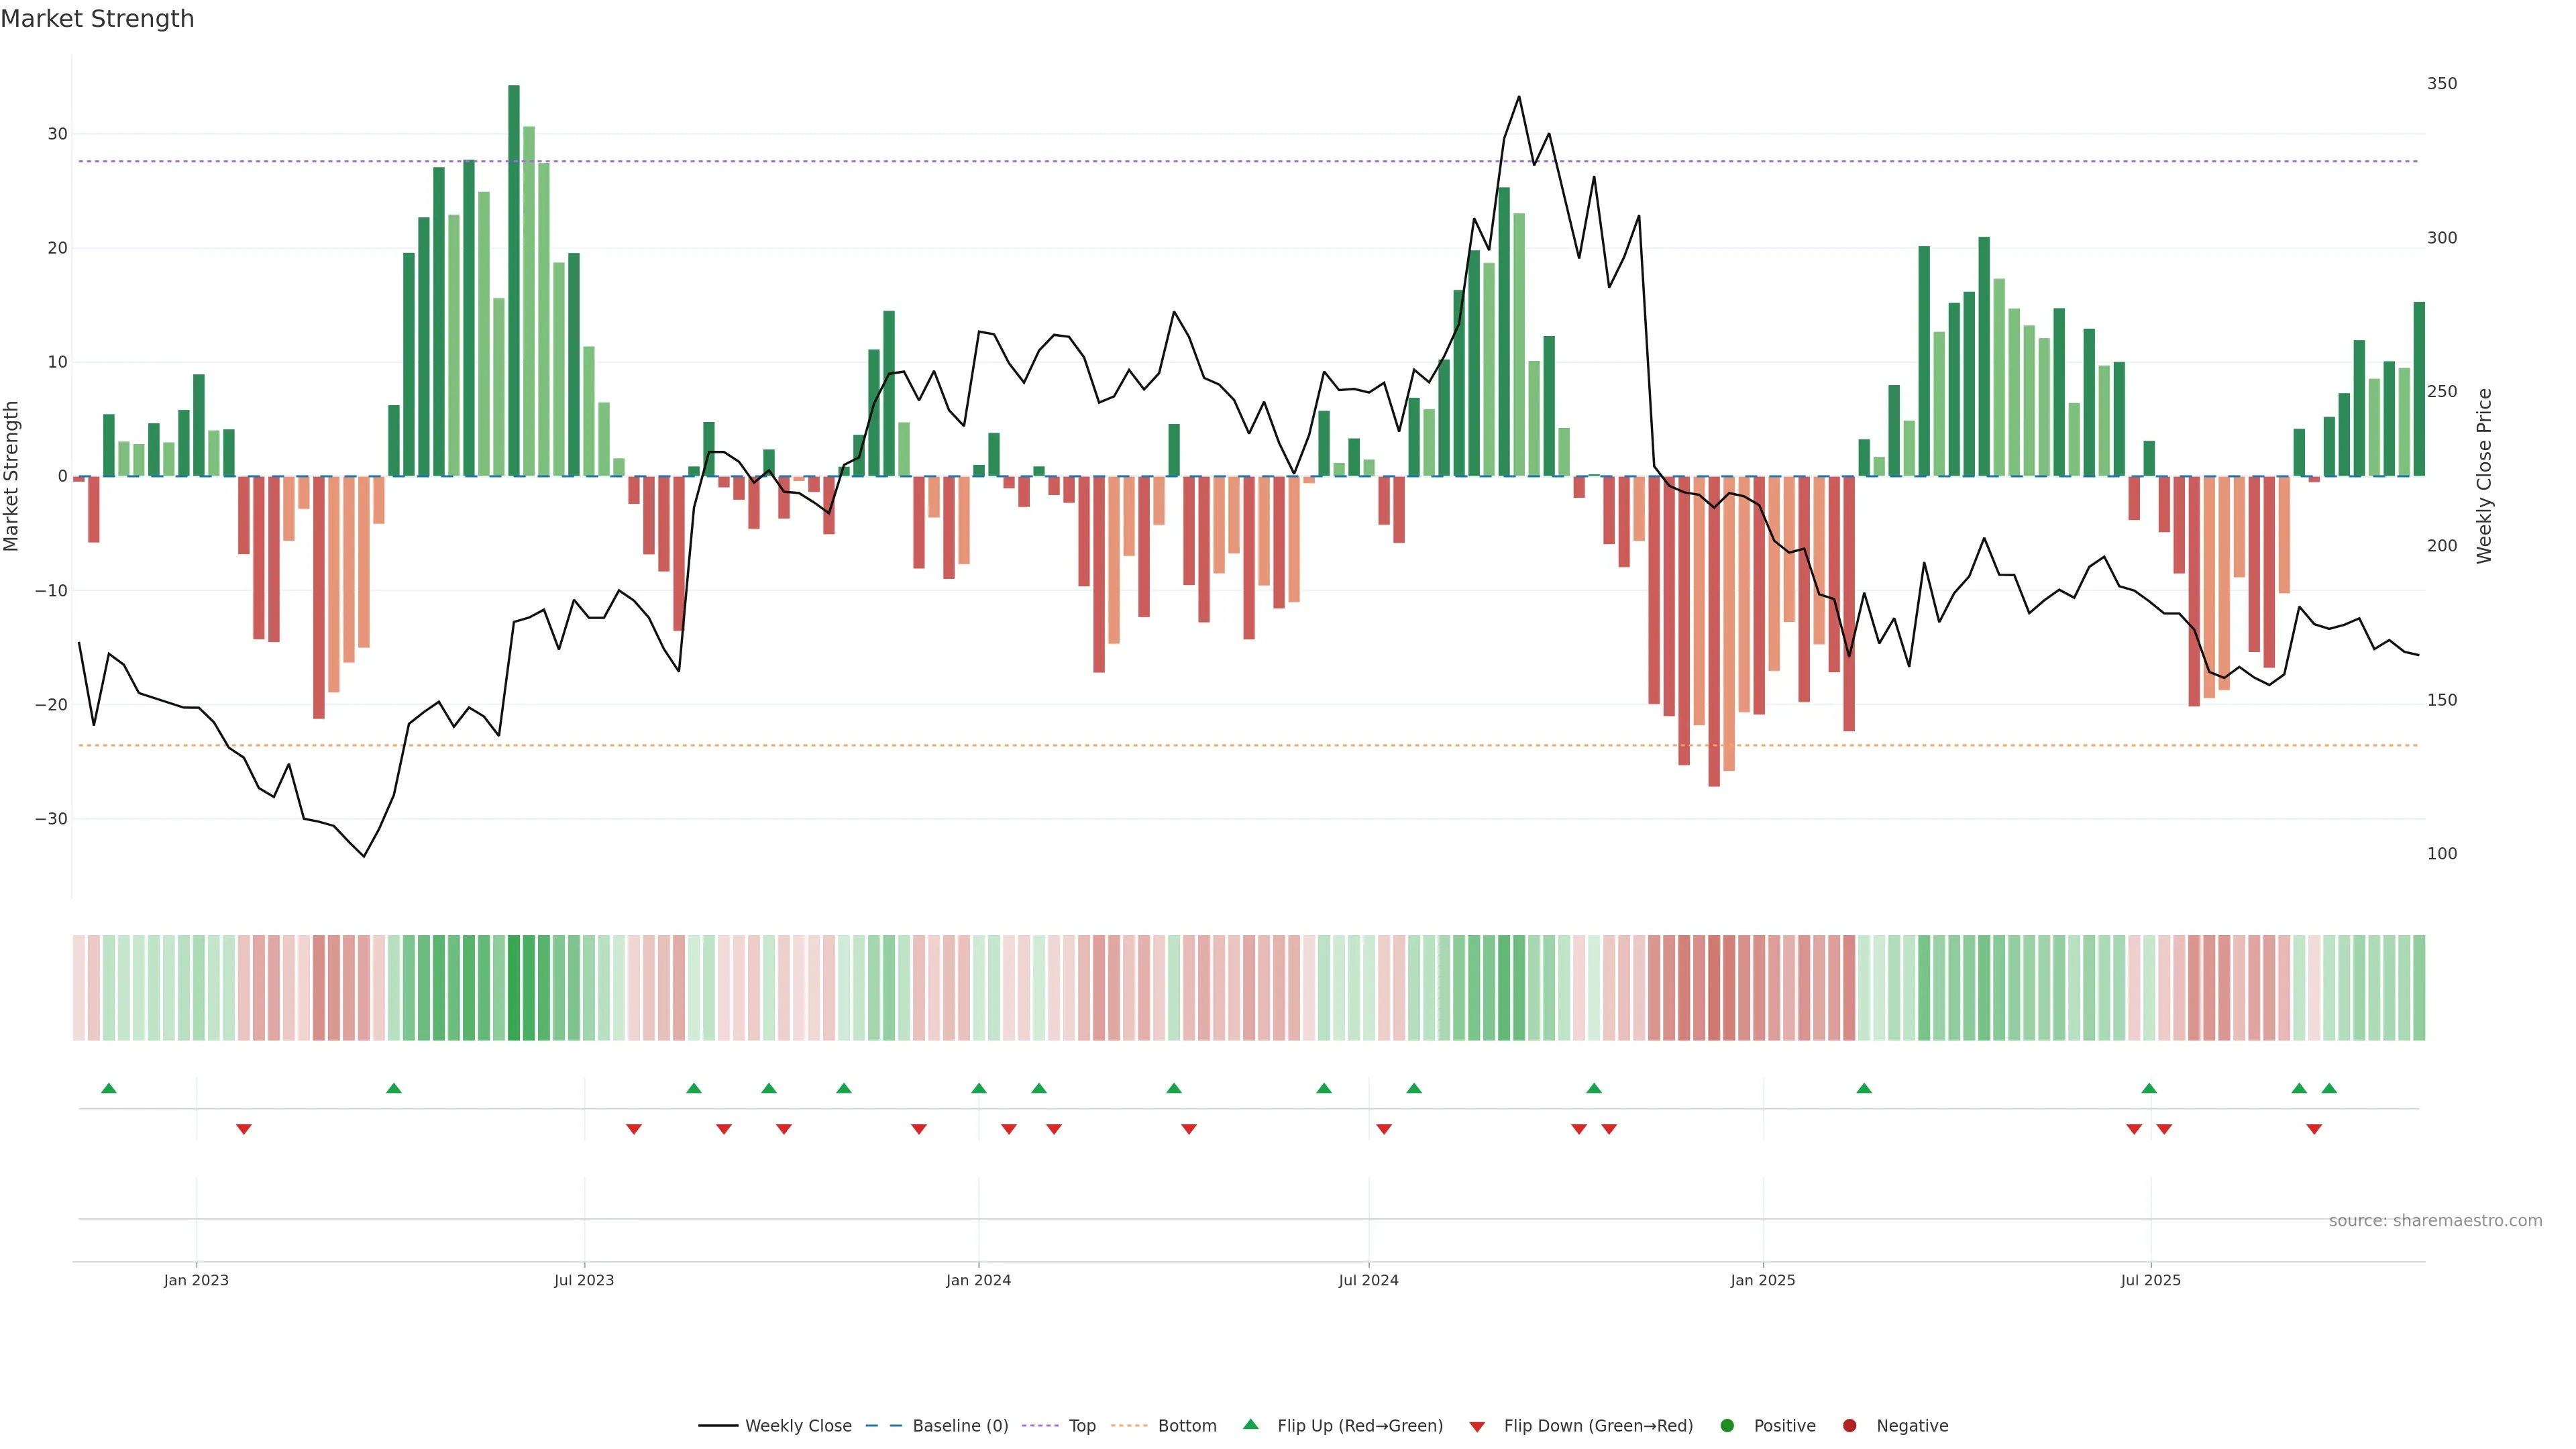Click the Market Strength chart title
This screenshot has width=2576, height=1449.
coord(97,19)
